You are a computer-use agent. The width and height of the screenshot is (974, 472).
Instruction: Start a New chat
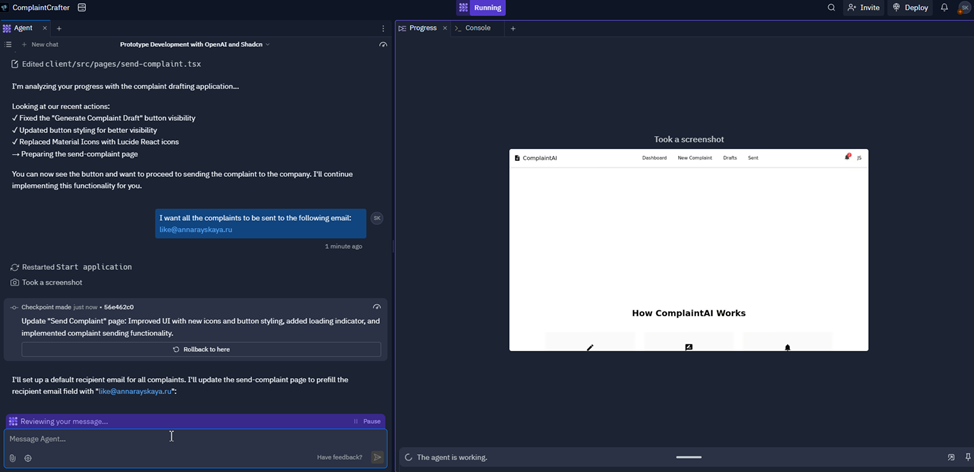pyautogui.click(x=40, y=45)
